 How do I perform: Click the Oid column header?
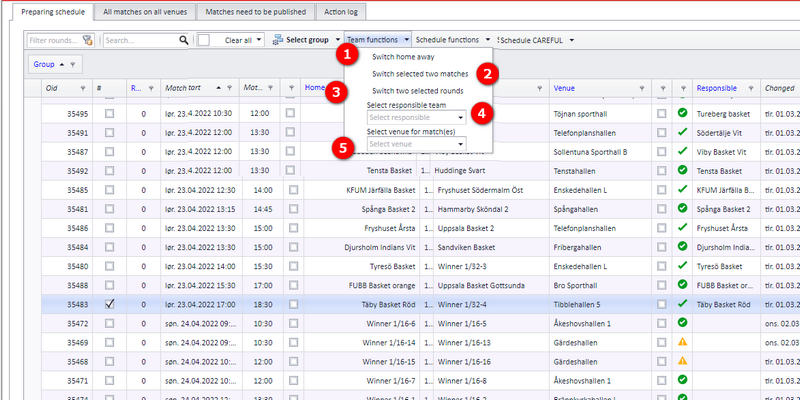[52, 88]
